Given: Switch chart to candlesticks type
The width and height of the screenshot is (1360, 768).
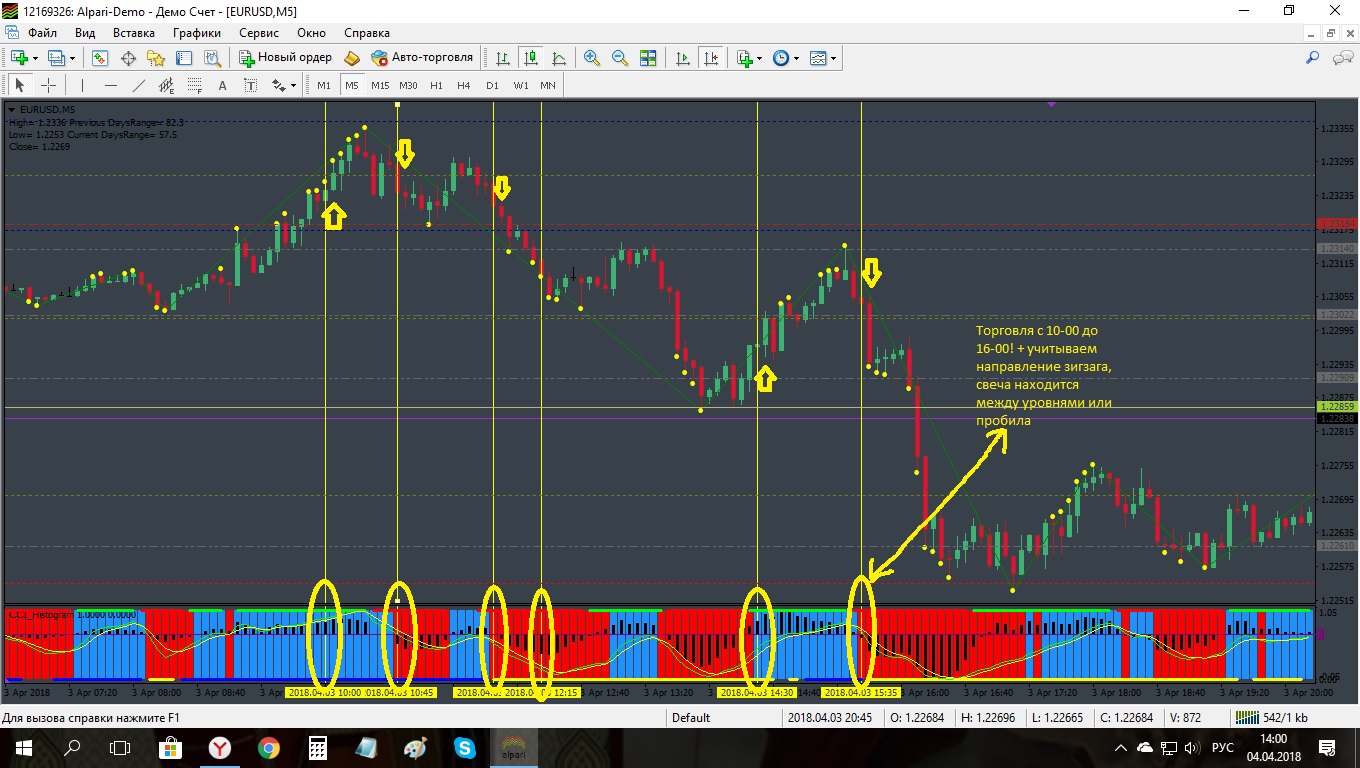Looking at the screenshot, I should tap(531, 58).
